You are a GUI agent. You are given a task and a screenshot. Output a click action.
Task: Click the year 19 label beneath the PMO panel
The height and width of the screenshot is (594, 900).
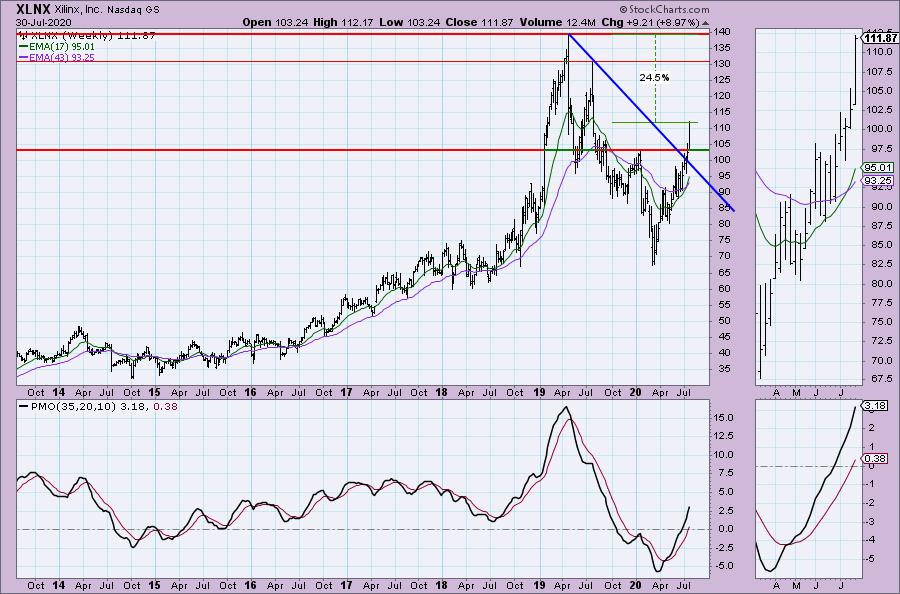(538, 585)
